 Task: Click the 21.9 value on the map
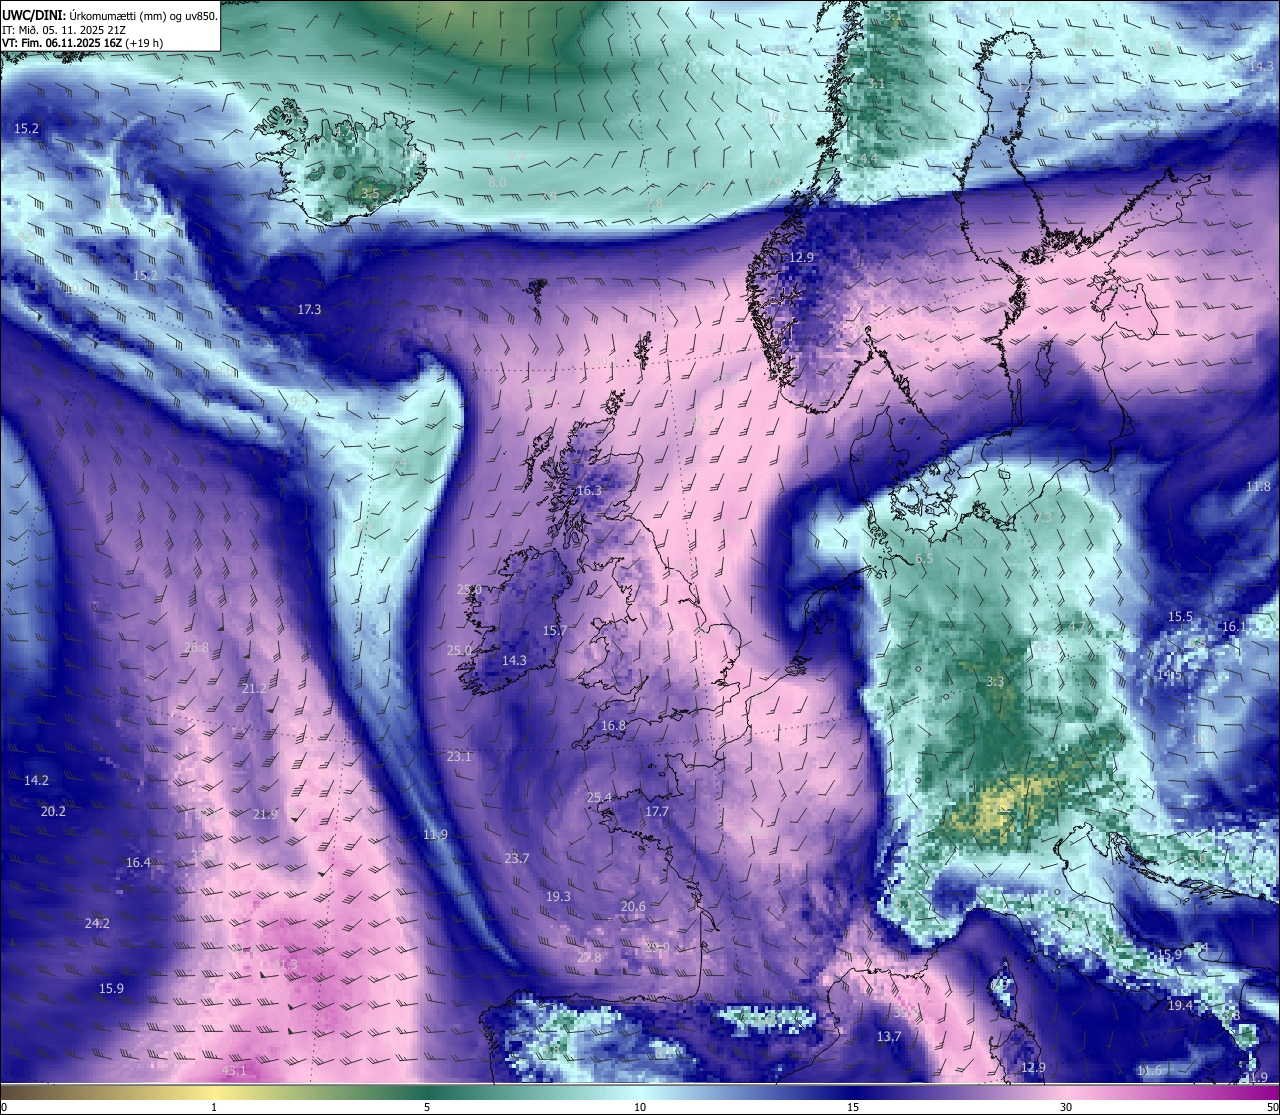[266, 815]
